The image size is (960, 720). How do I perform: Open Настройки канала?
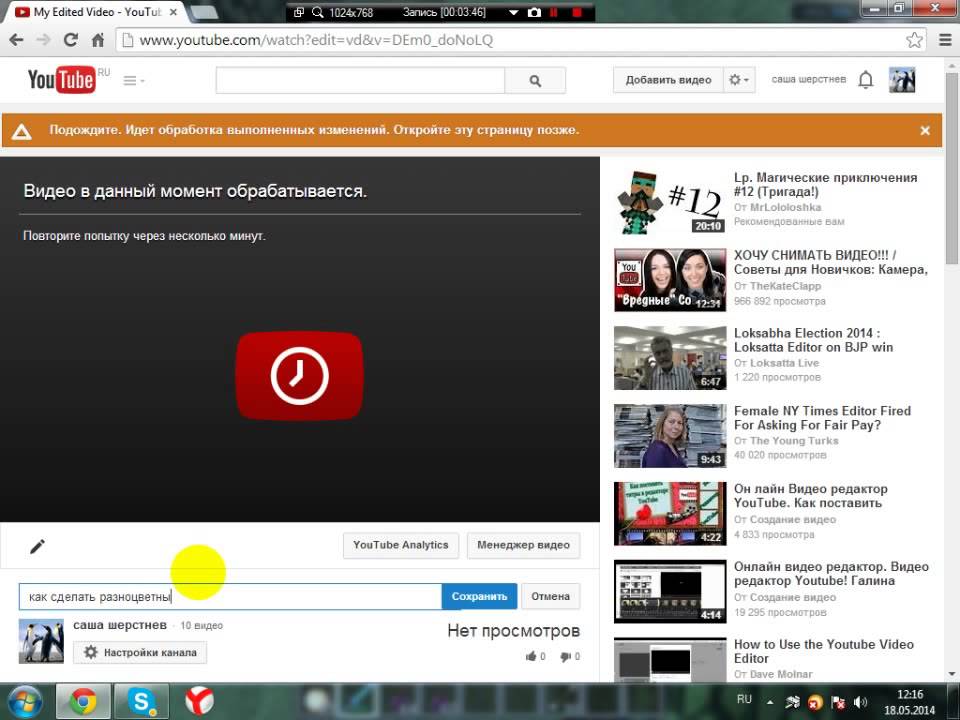[x=140, y=653]
